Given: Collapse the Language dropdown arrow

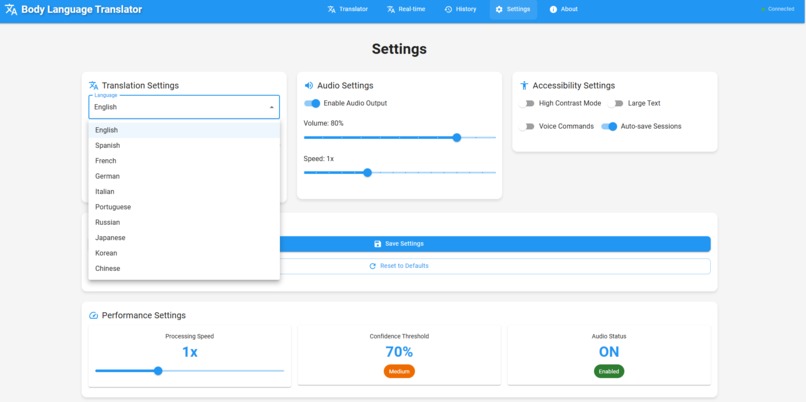Looking at the screenshot, I should pos(271,107).
